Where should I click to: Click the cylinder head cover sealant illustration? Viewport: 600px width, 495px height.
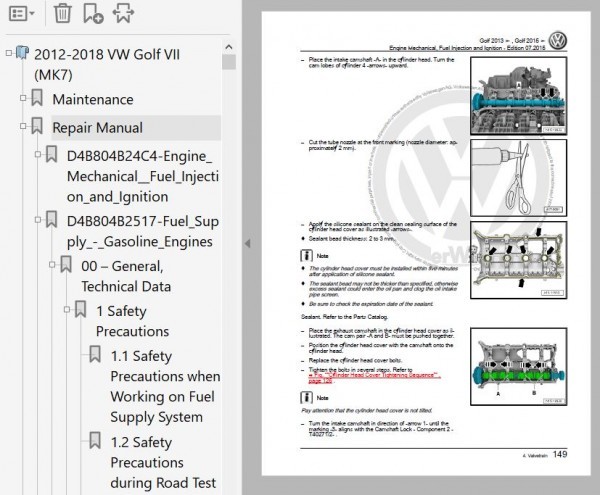(518, 260)
